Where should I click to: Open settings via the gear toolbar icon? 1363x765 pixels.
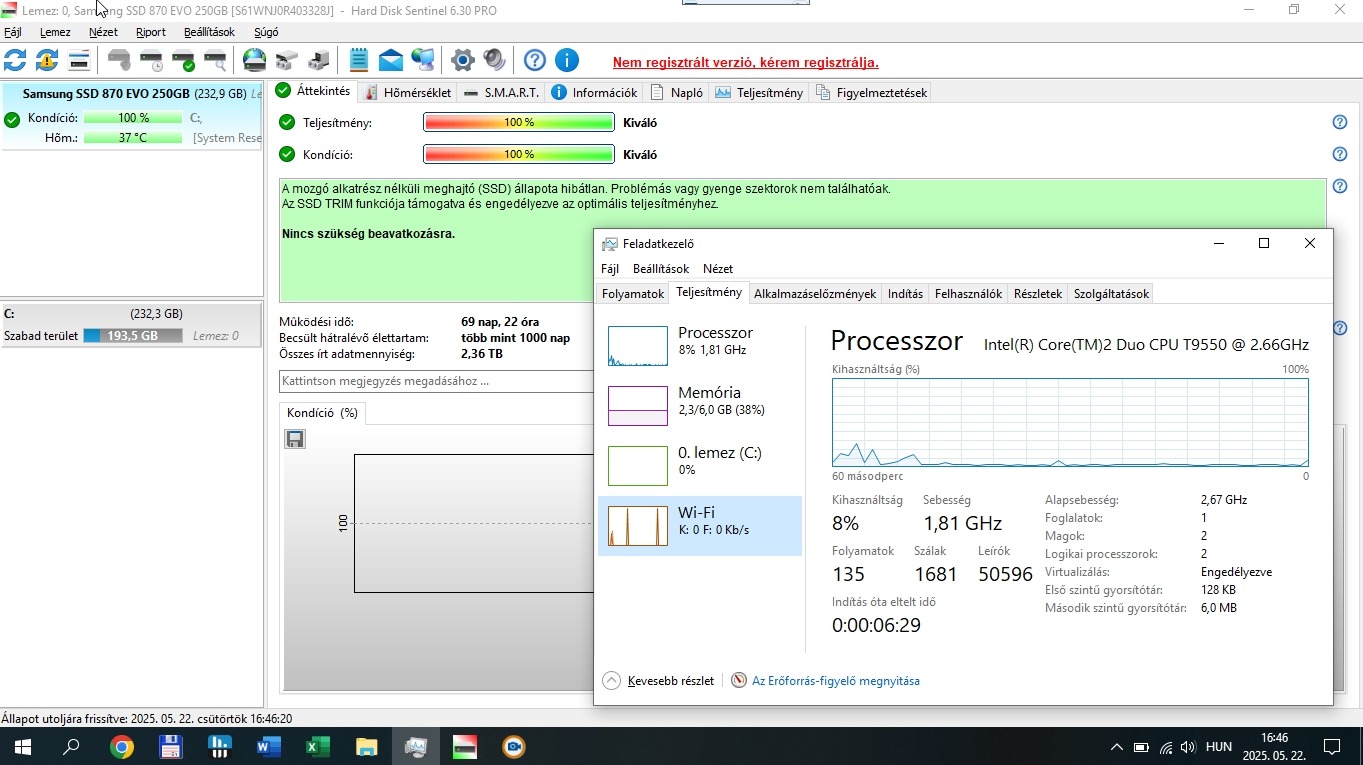point(462,60)
